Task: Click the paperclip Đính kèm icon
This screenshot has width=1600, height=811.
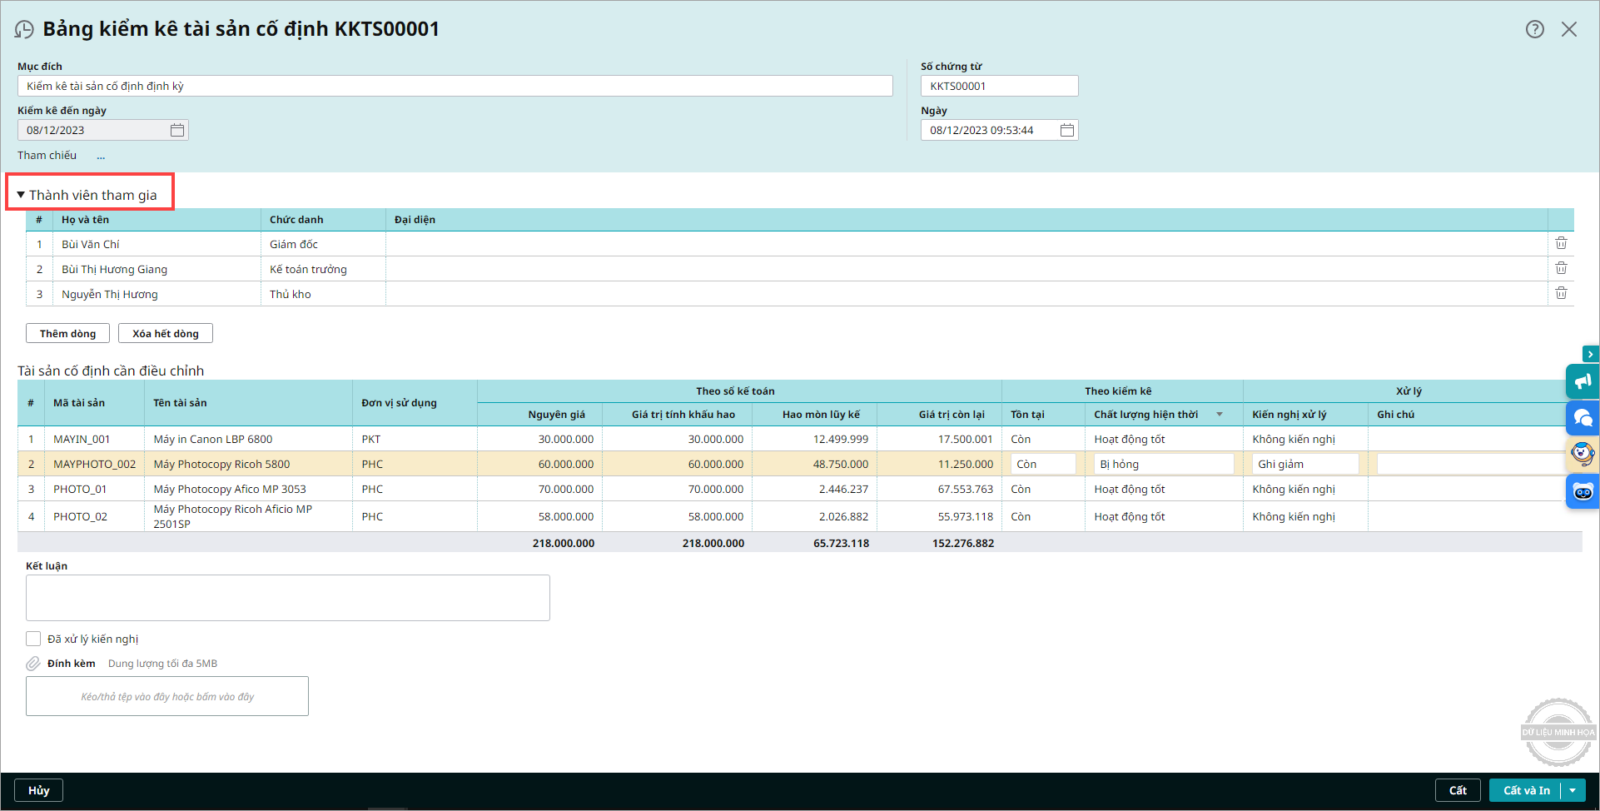Action: [x=33, y=663]
